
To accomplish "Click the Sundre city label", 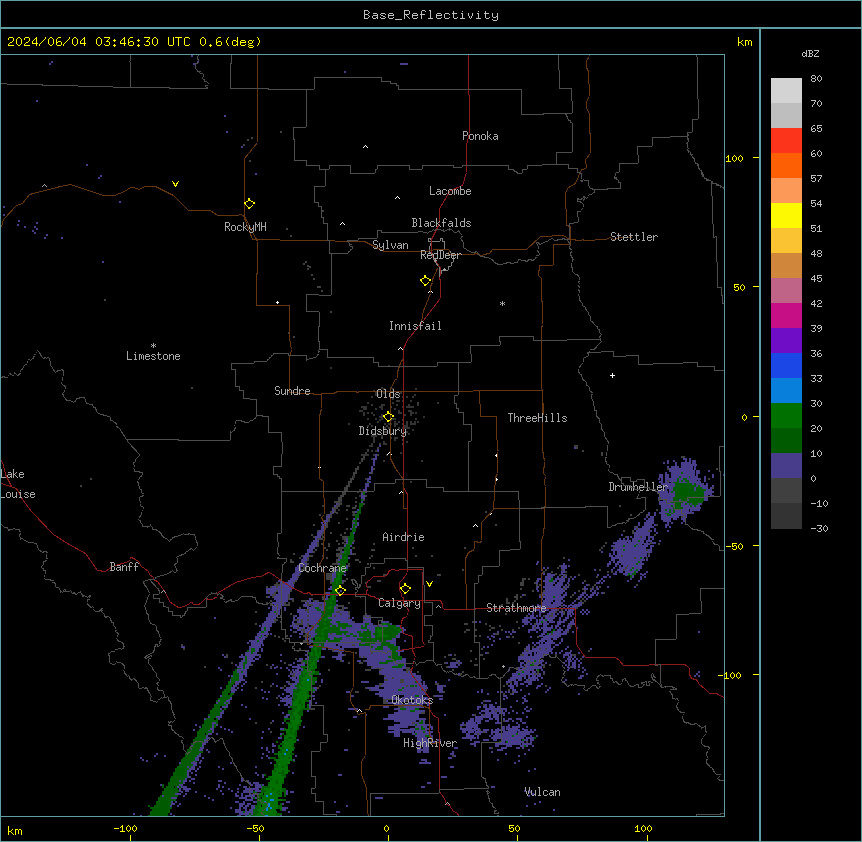I will pos(292,391).
